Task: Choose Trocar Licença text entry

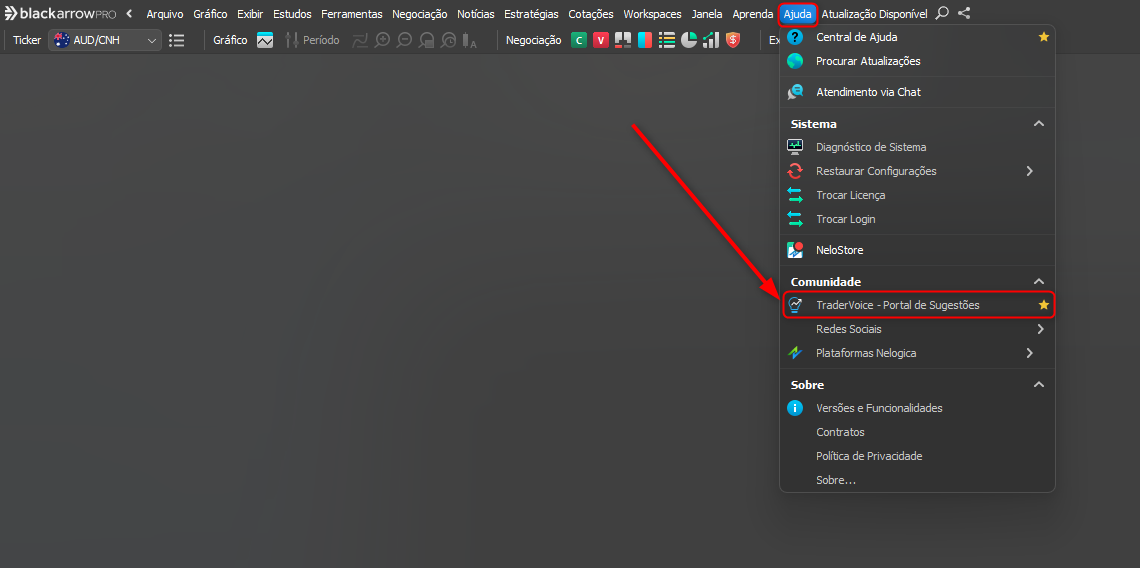Action: (851, 195)
